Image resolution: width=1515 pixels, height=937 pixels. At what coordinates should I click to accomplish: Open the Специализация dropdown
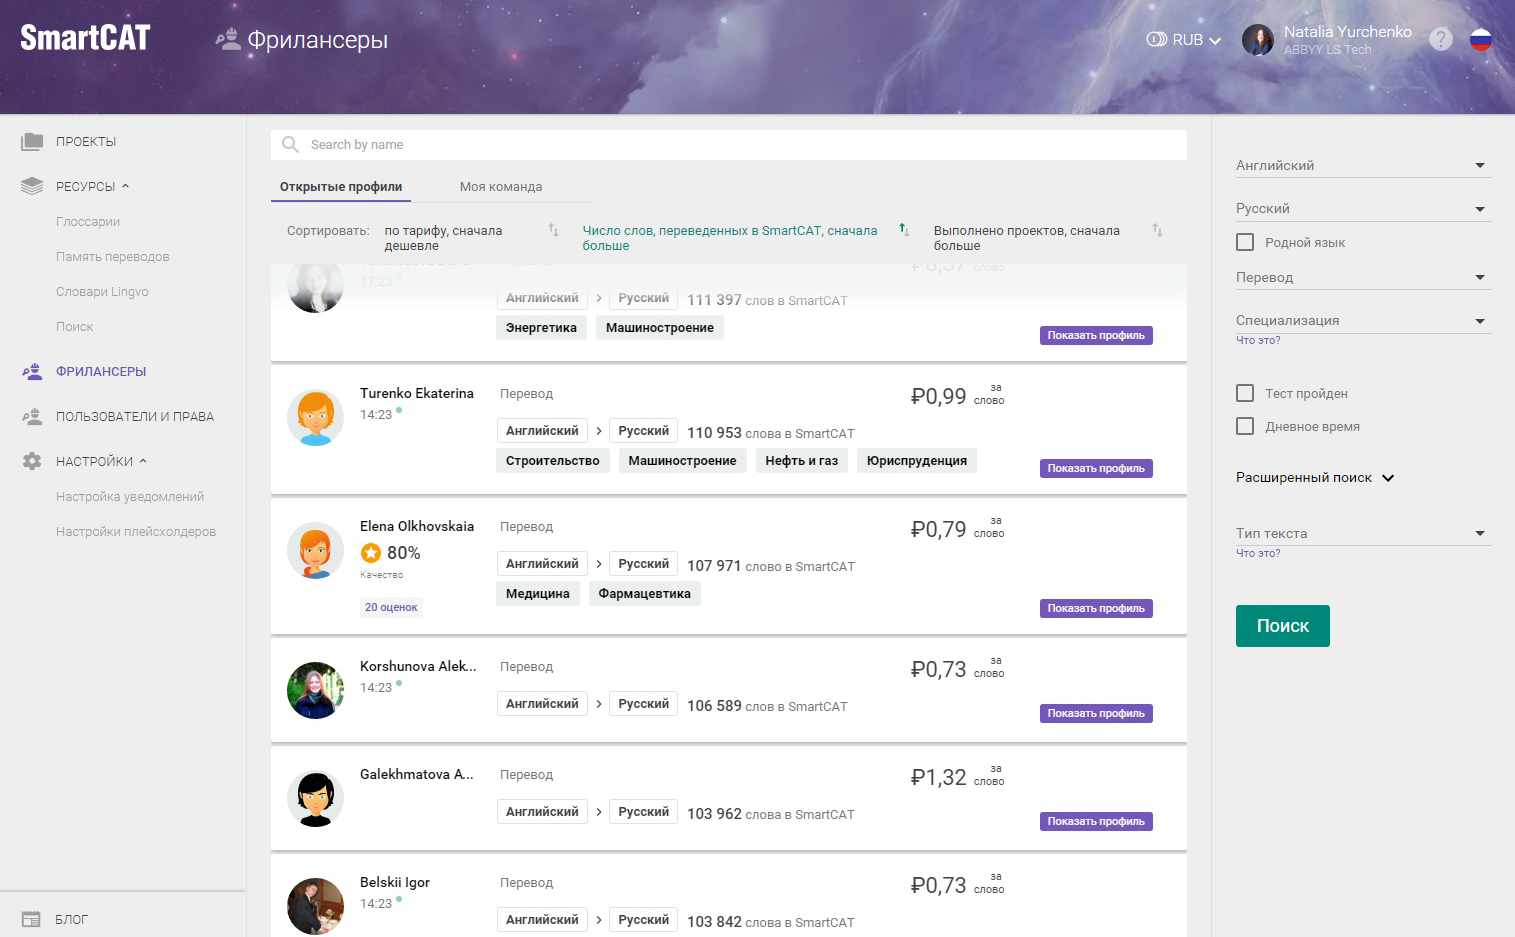pyautogui.click(x=1363, y=321)
